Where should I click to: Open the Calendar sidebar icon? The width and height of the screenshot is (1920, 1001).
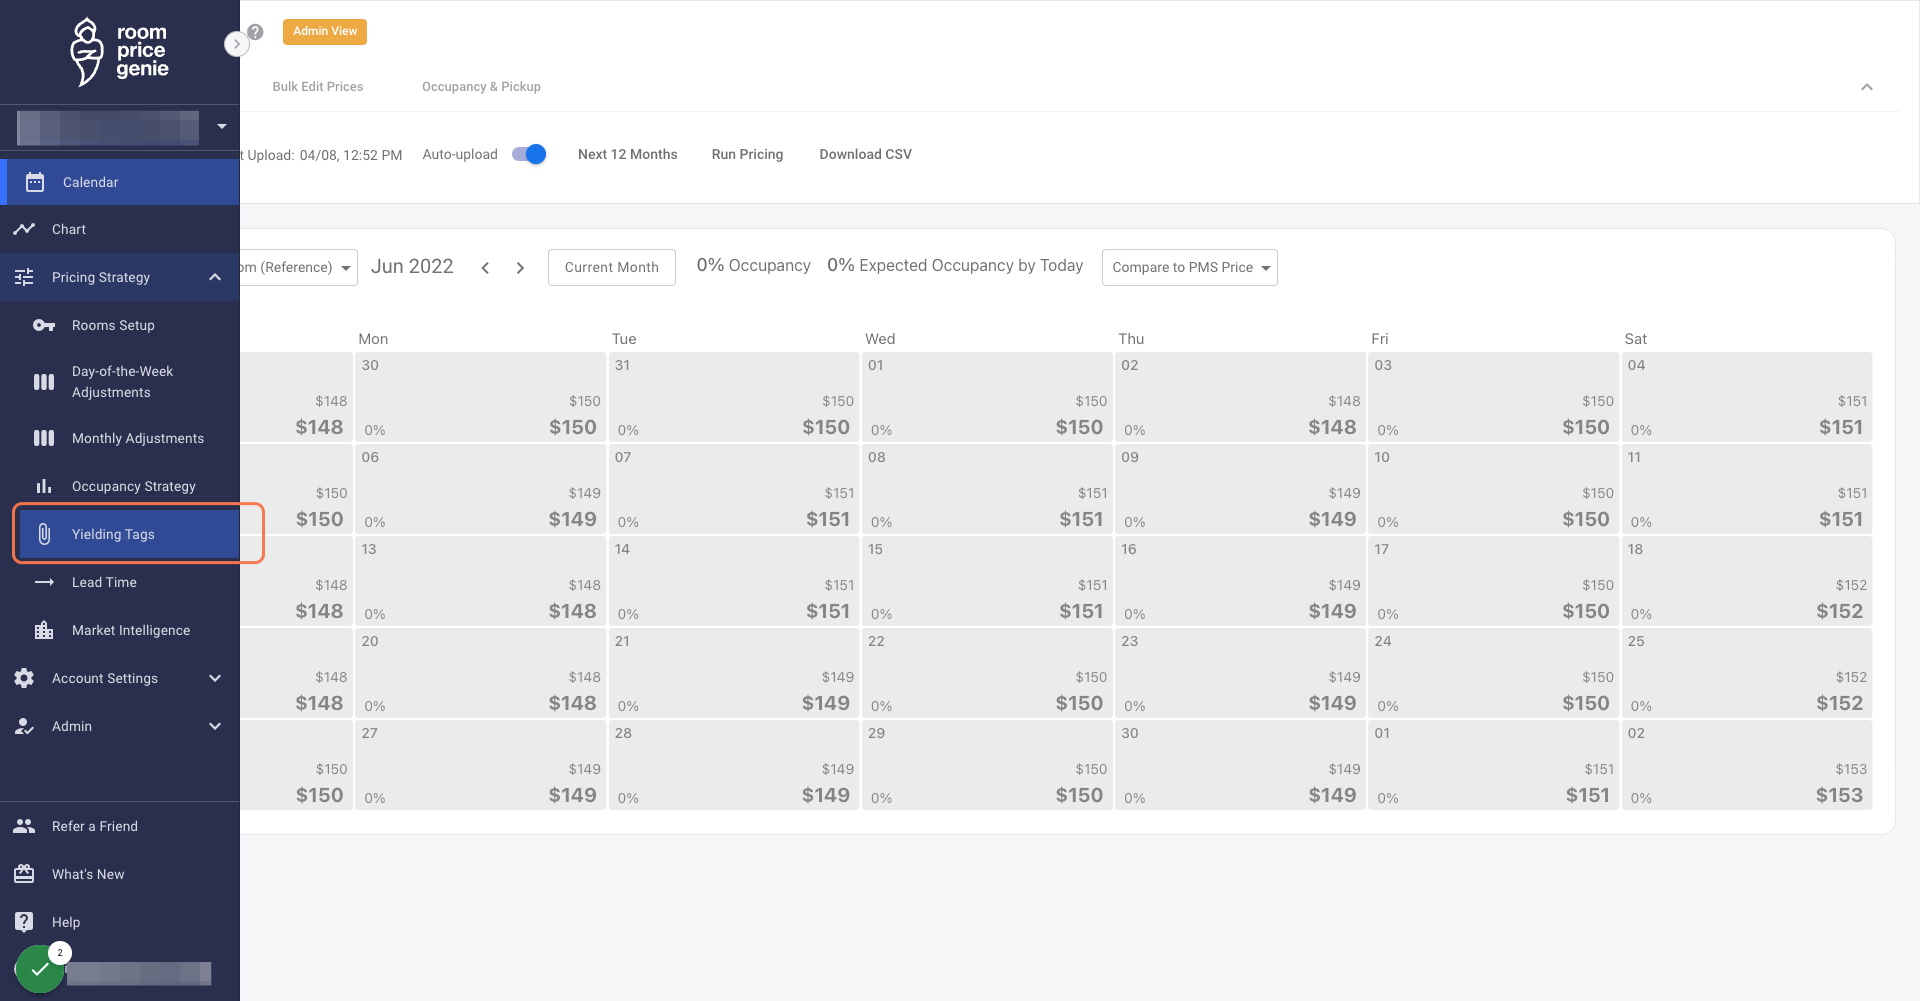point(35,182)
